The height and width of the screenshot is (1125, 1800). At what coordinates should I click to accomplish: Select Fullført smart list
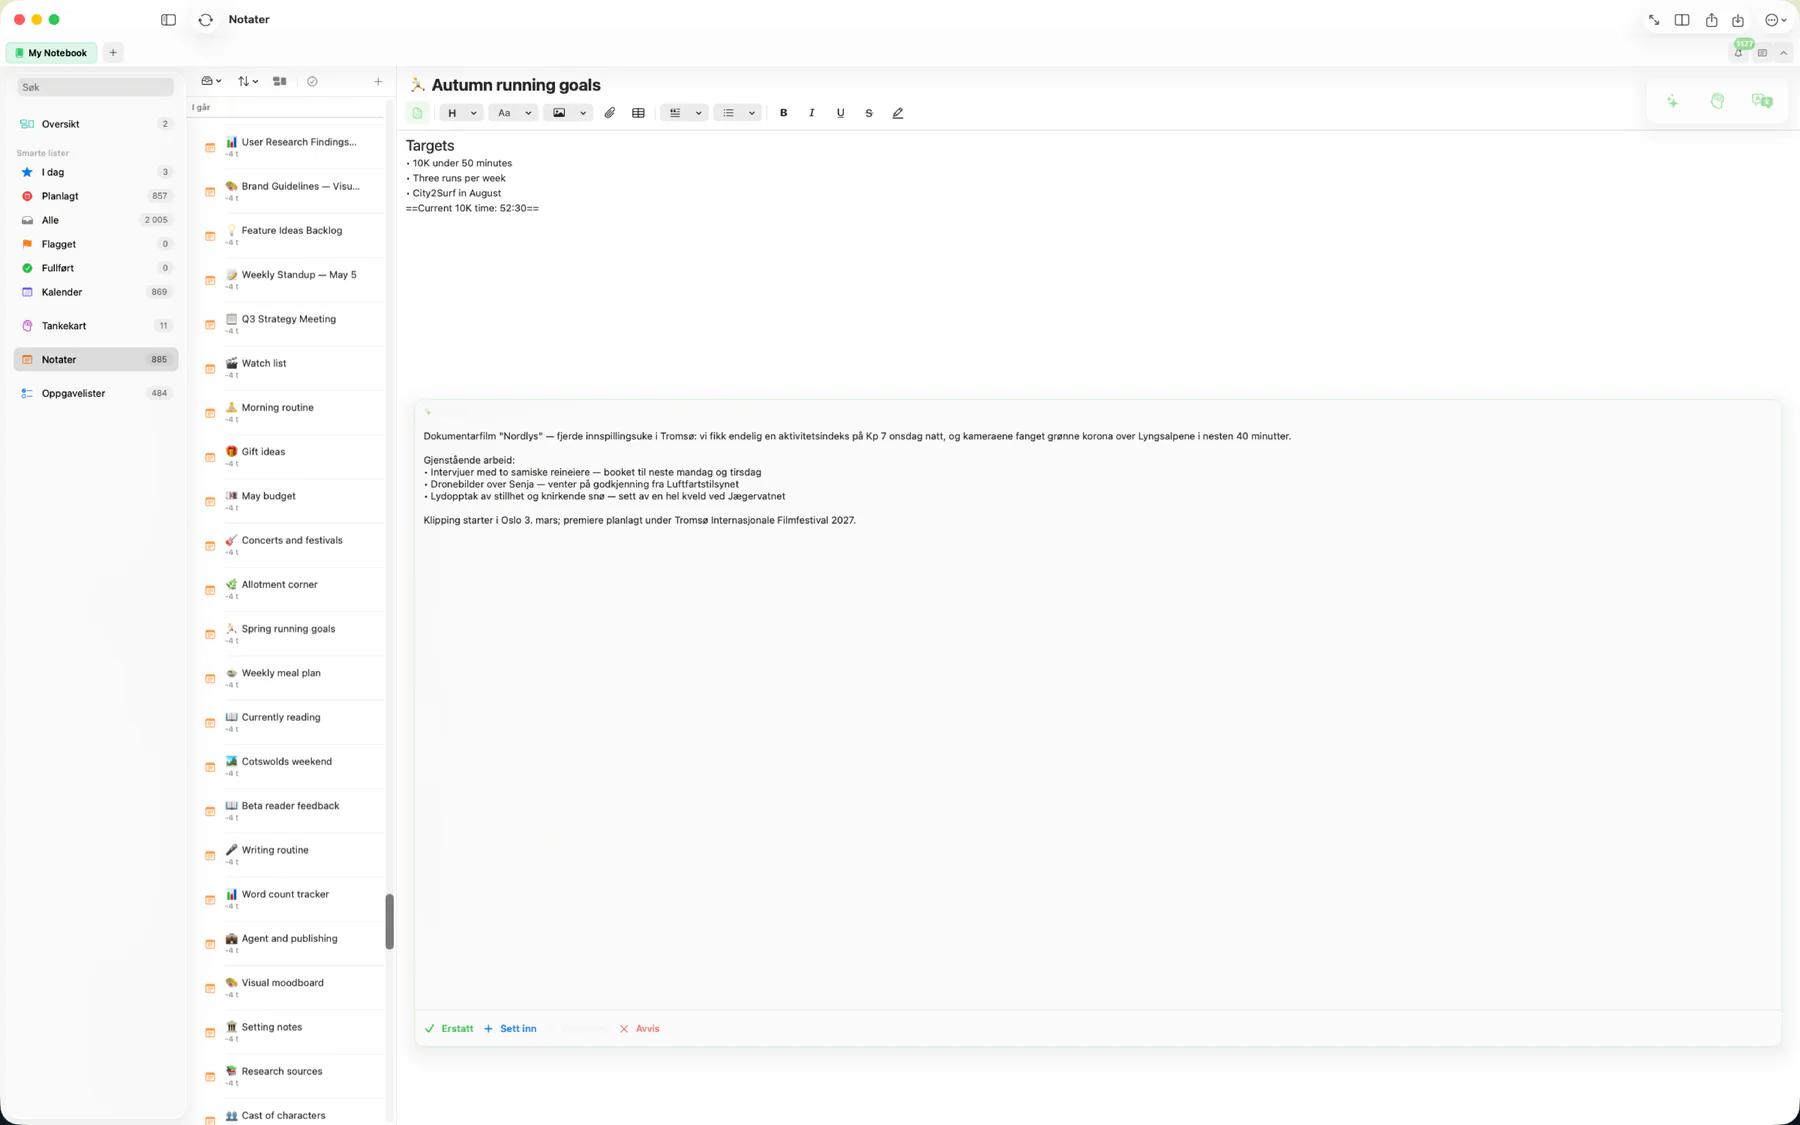pos(95,268)
